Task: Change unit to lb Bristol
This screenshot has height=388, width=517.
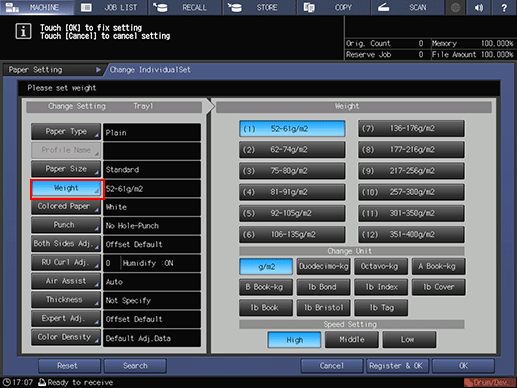Action: tap(323, 307)
